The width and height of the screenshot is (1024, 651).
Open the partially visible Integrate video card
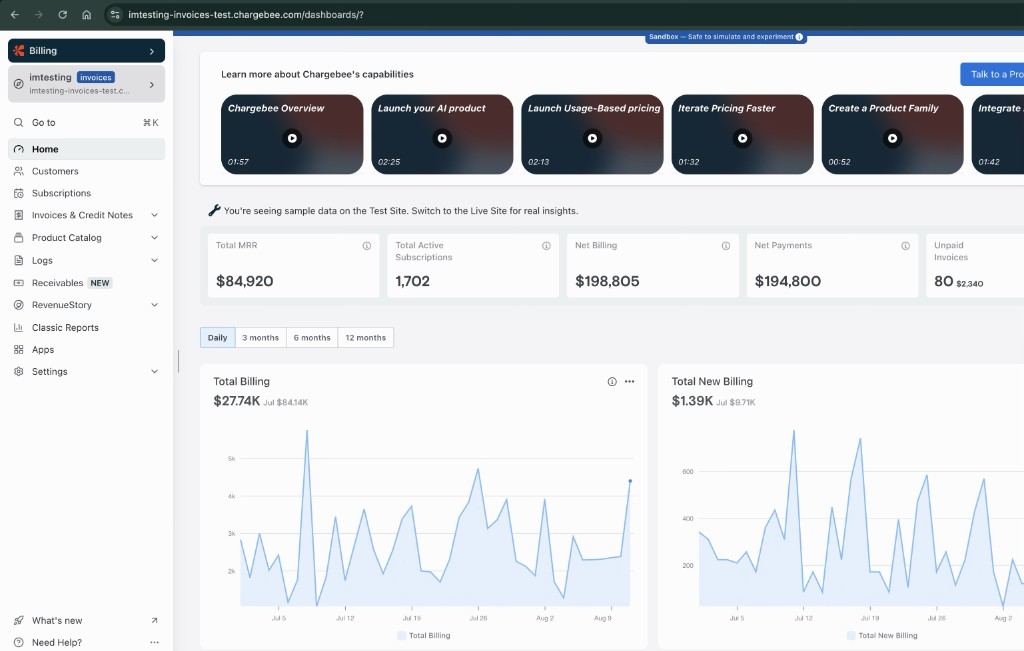998,135
